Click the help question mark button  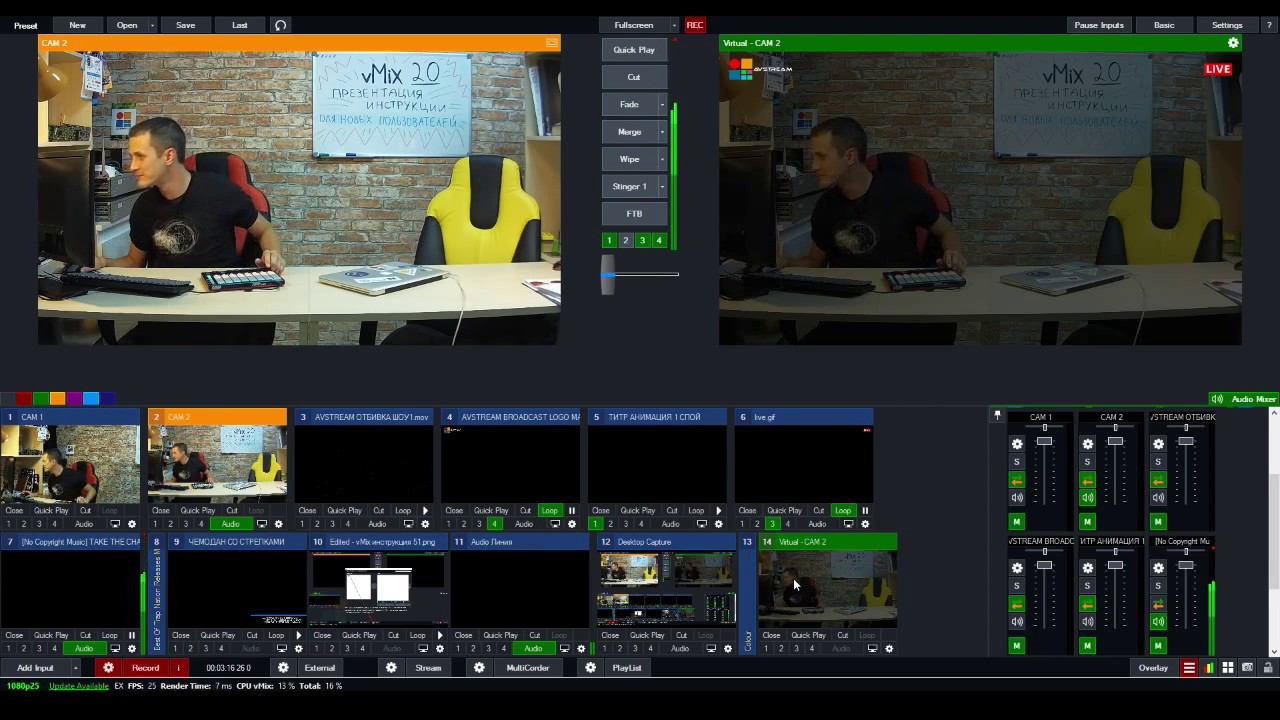[x=1269, y=25]
